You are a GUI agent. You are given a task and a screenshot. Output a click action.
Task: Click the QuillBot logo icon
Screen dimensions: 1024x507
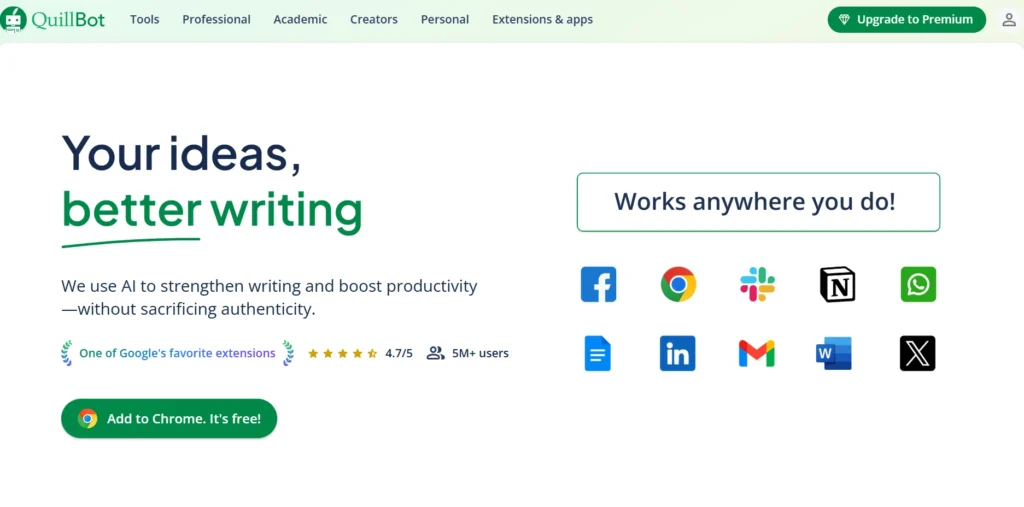(13, 19)
